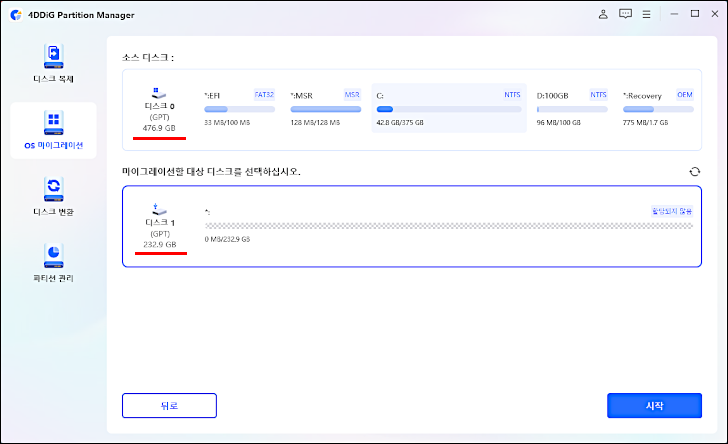Click the 0 MB/232.9 GB text
The height and width of the screenshot is (444, 728).
tap(228, 239)
